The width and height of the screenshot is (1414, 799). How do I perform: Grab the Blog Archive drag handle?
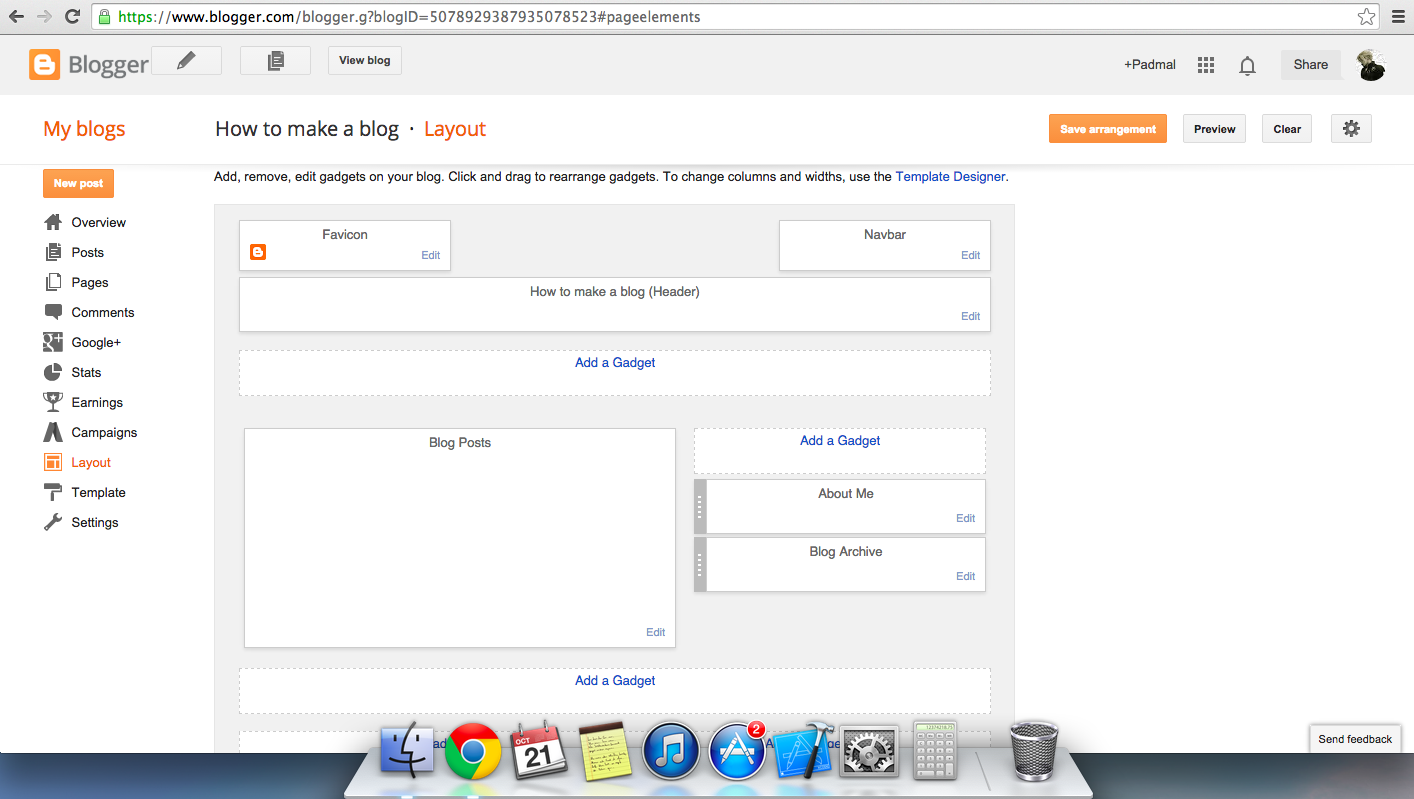tap(700, 565)
